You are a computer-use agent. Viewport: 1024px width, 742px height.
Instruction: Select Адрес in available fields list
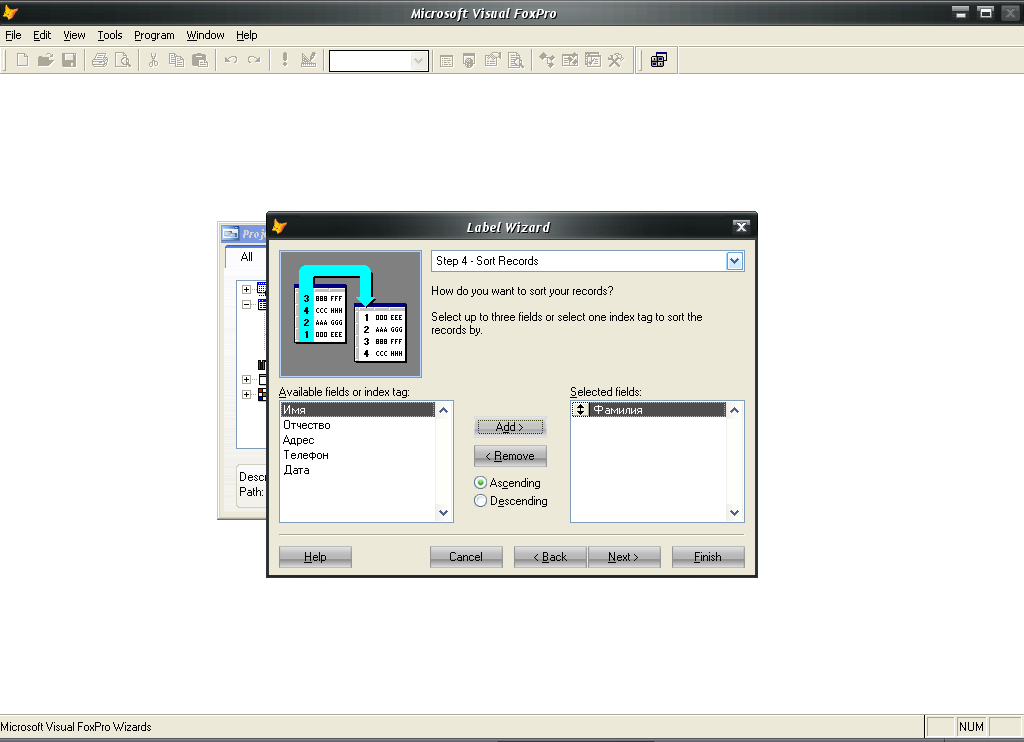(x=358, y=440)
